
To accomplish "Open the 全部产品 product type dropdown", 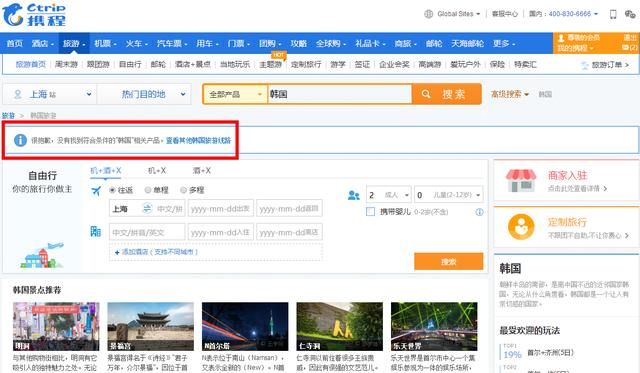I will [x=236, y=94].
